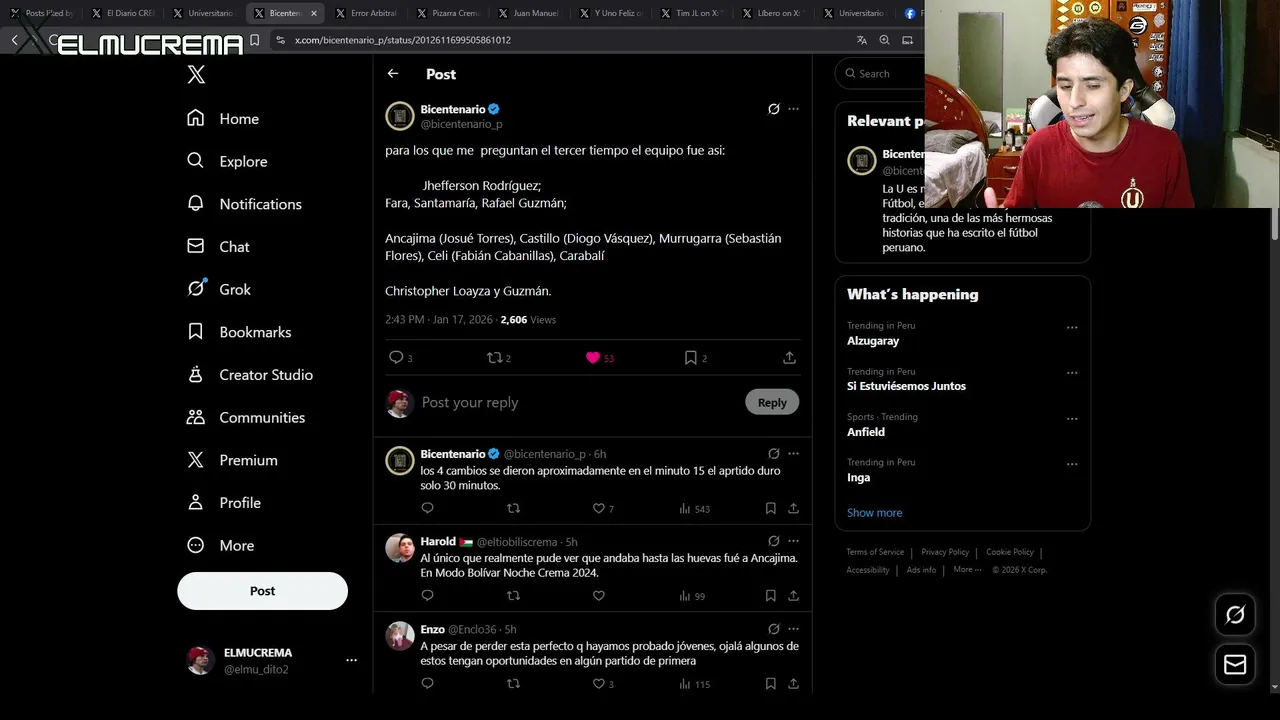1280x720 pixels.
Task: Grok icon on the 4 cambios reply
Action: coord(773,454)
